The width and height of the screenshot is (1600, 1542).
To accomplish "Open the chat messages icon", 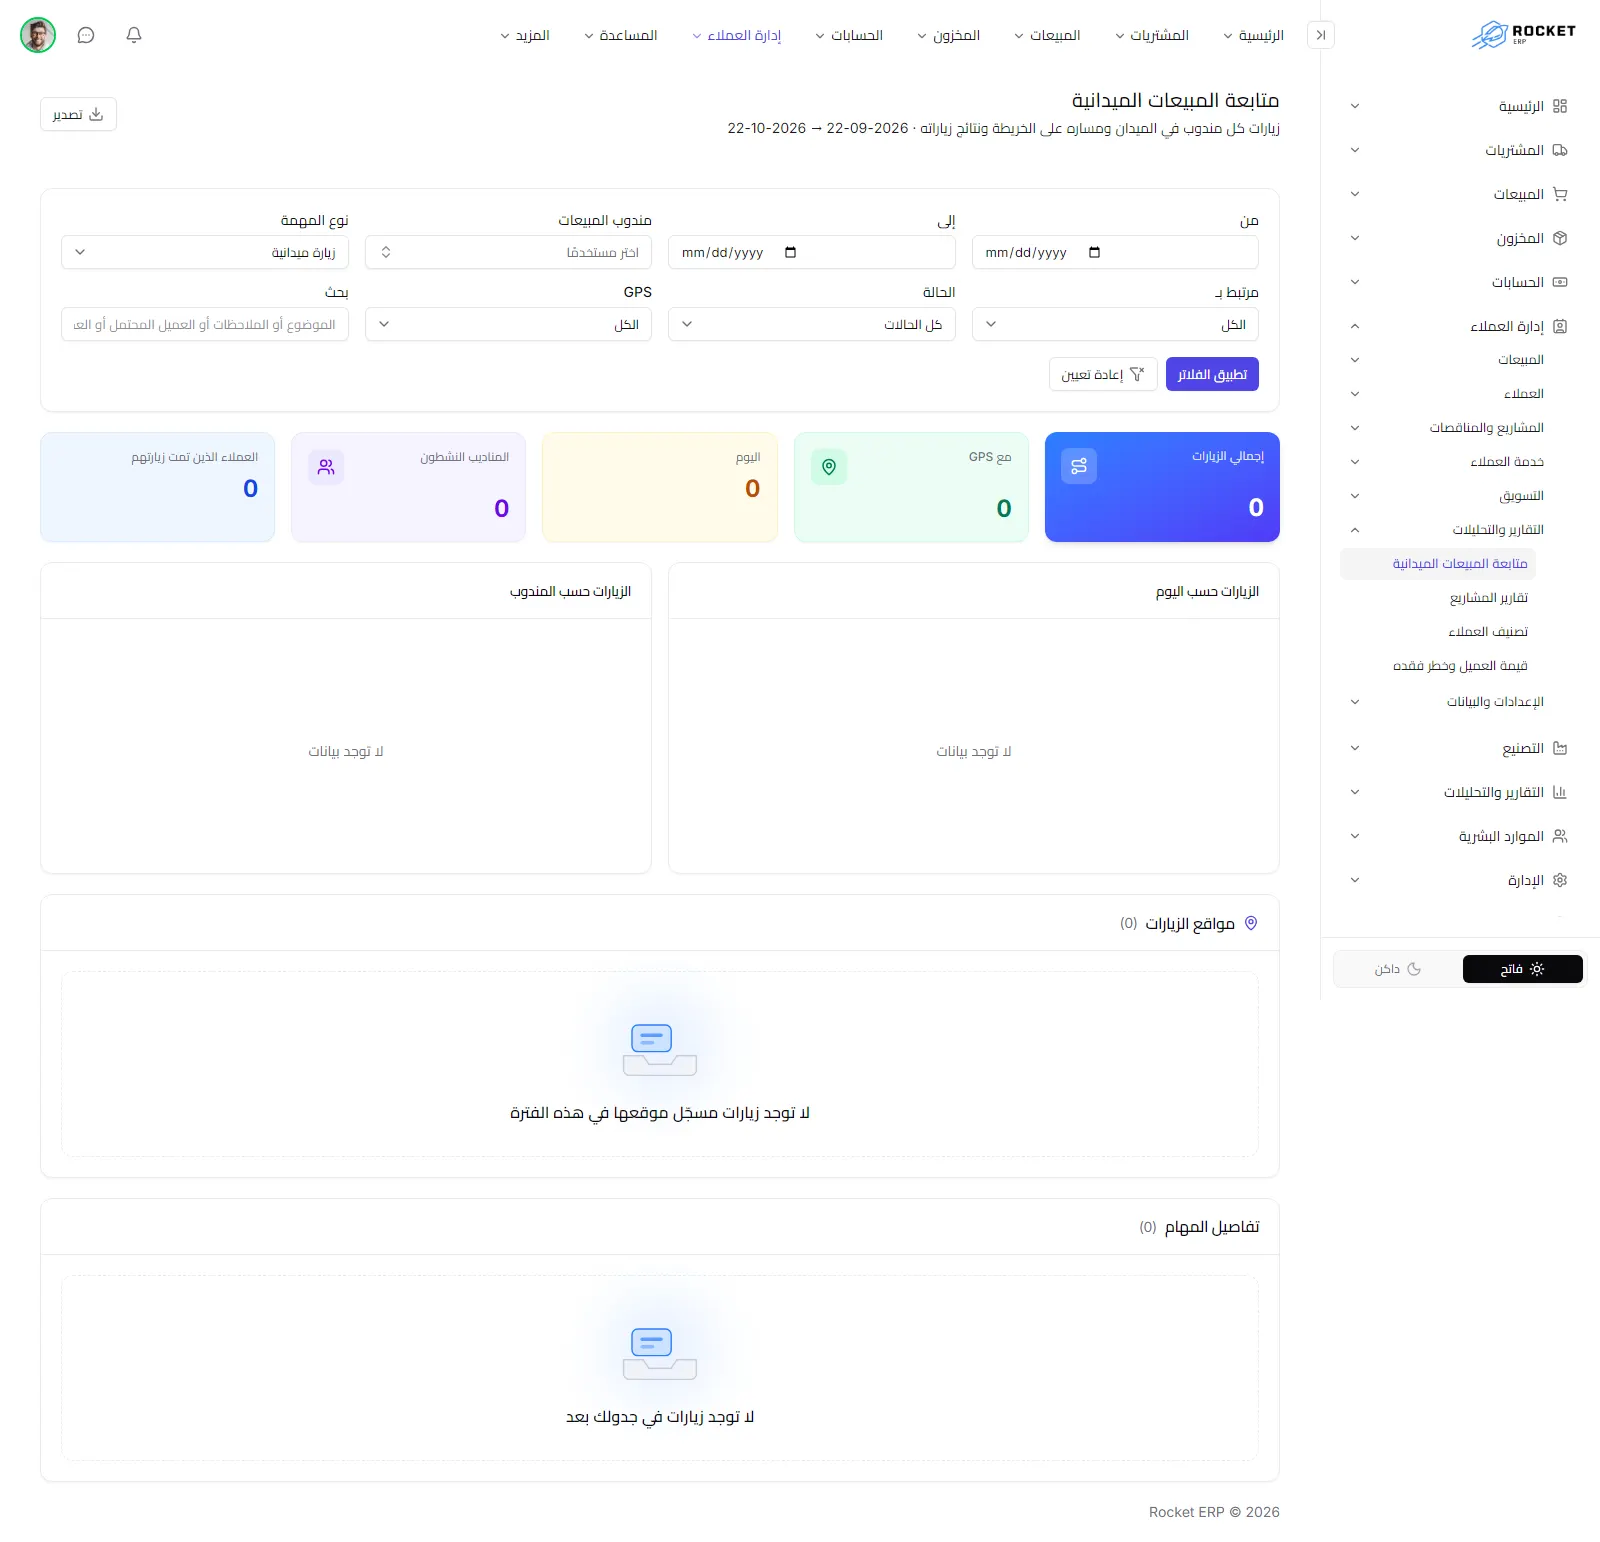I will tap(86, 35).
